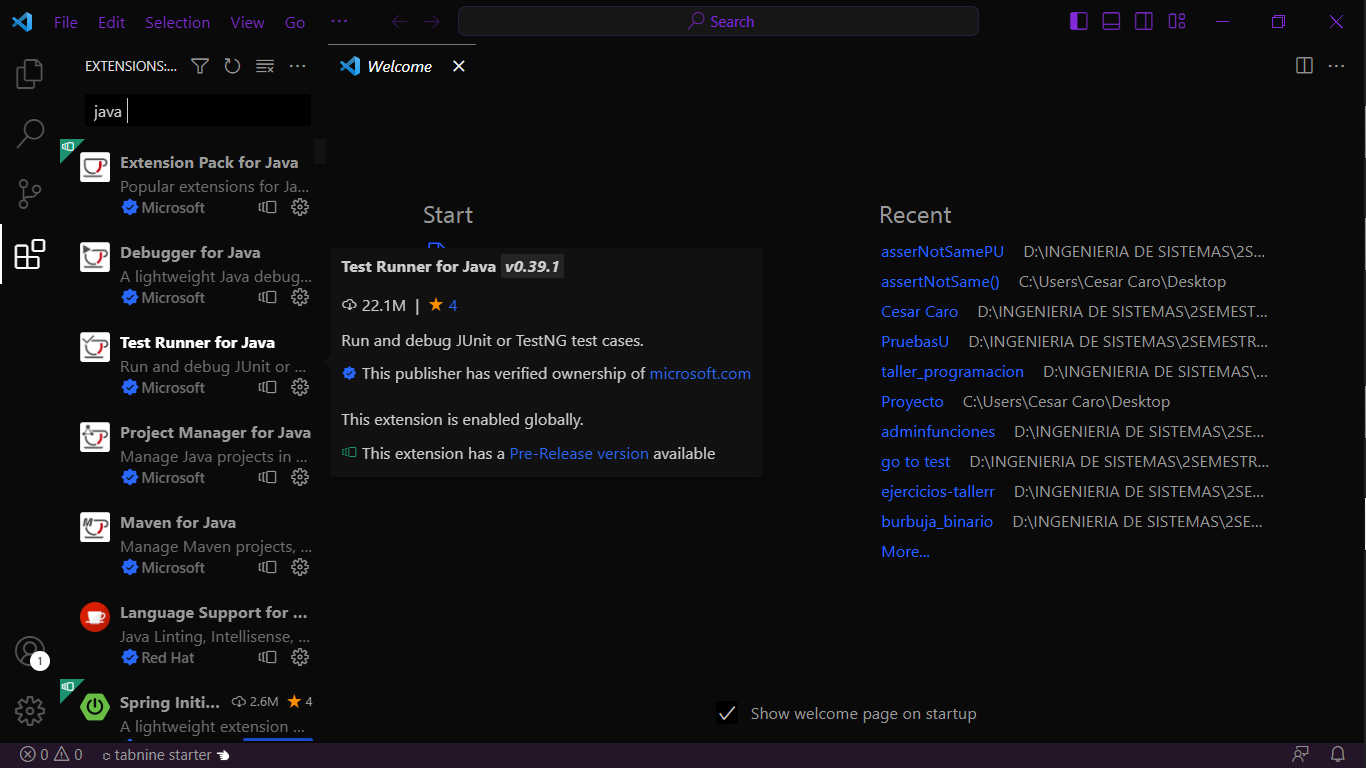1366x768 pixels.
Task: Clear extensions search results
Action: coord(265,66)
